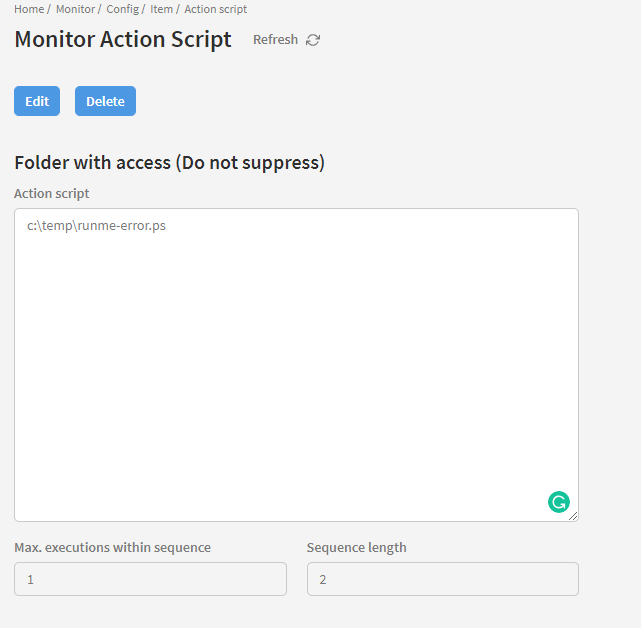Click the Monitor Action Script page title
This screenshot has width=641, height=628.
pos(123,40)
